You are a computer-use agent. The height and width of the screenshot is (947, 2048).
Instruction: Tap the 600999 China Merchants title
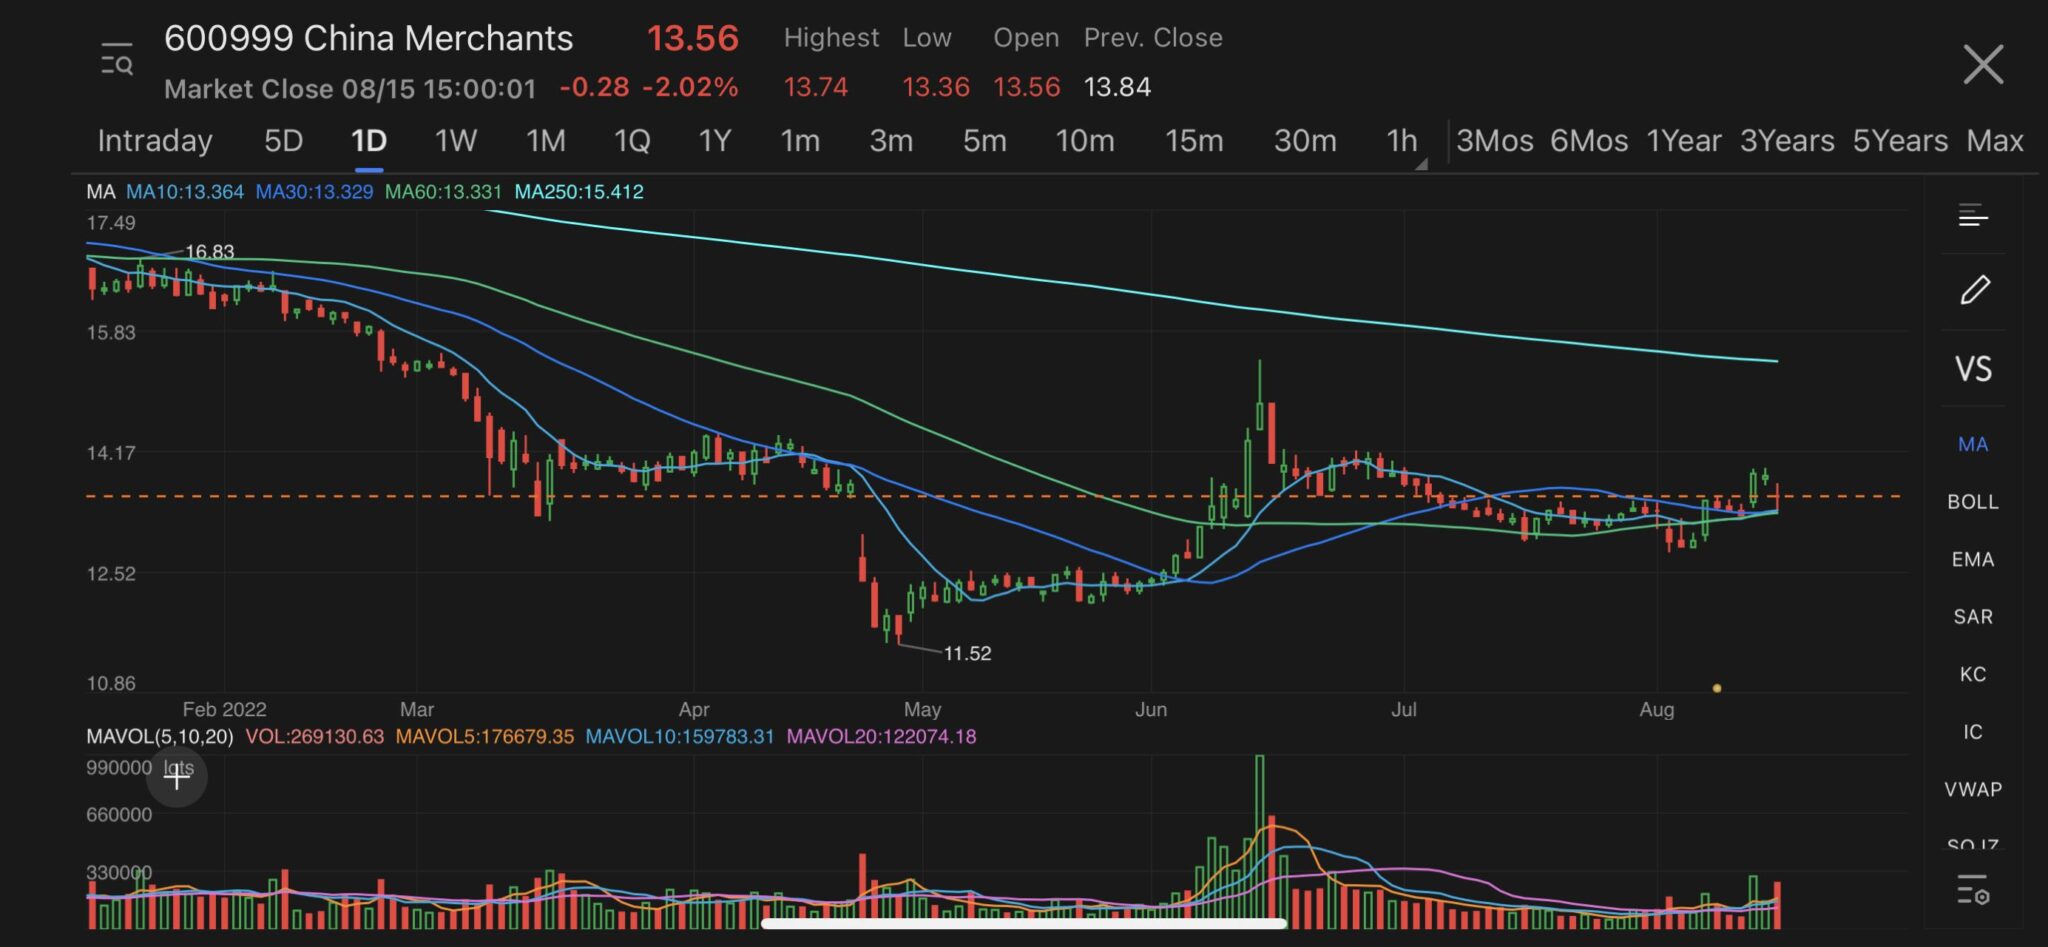click(369, 38)
